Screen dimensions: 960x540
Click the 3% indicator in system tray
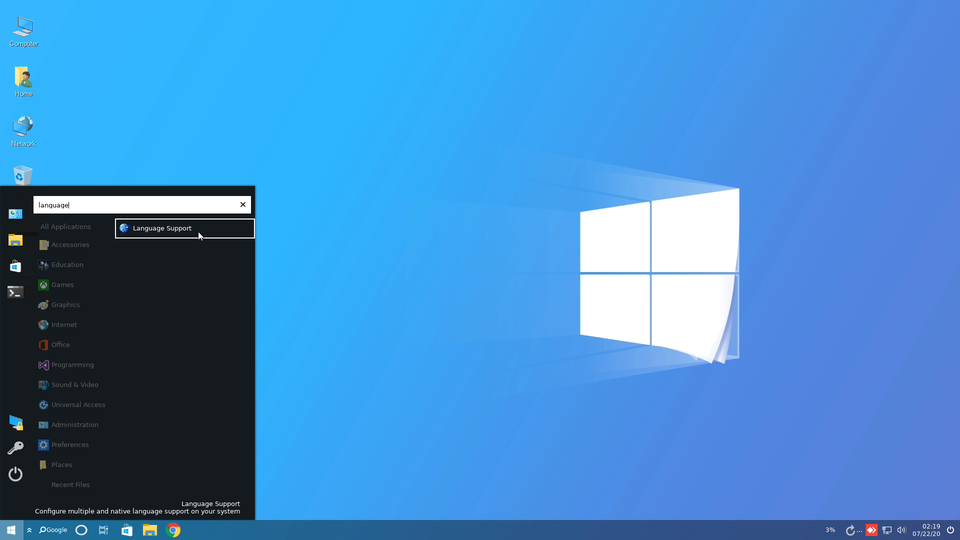pyautogui.click(x=830, y=530)
